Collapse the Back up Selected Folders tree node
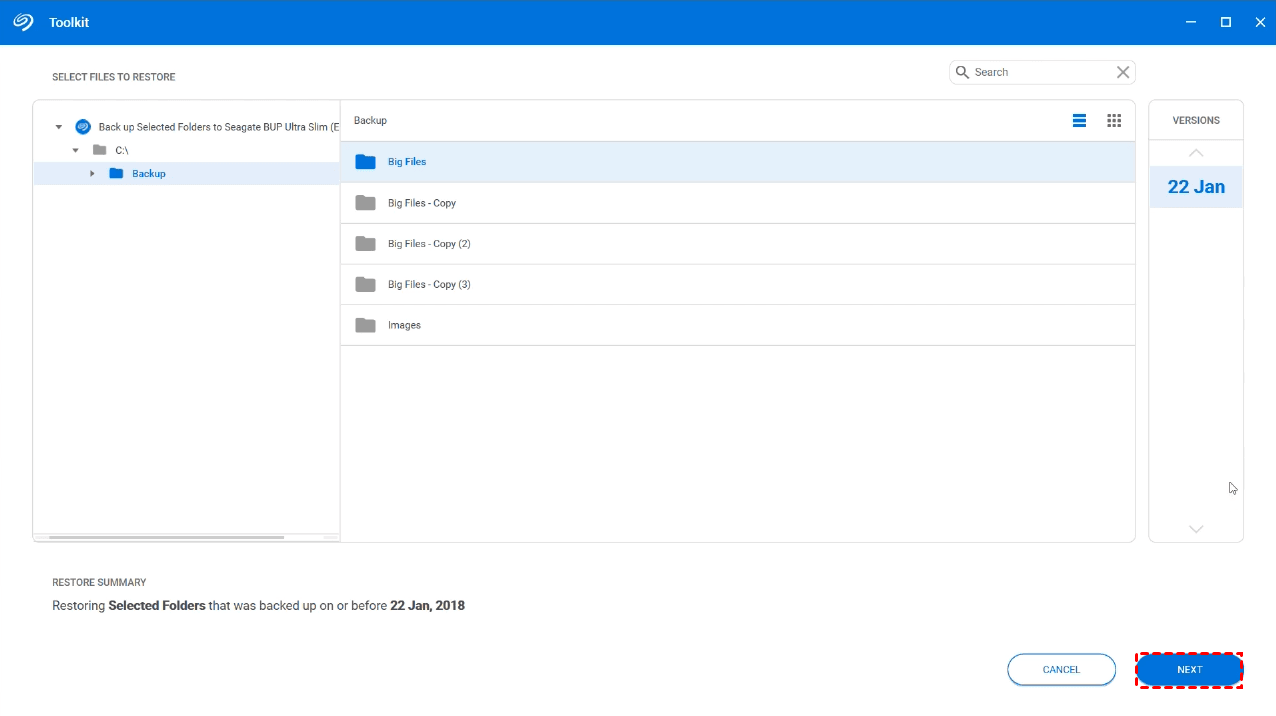Viewport: 1276px width, 716px height. pyautogui.click(x=58, y=126)
